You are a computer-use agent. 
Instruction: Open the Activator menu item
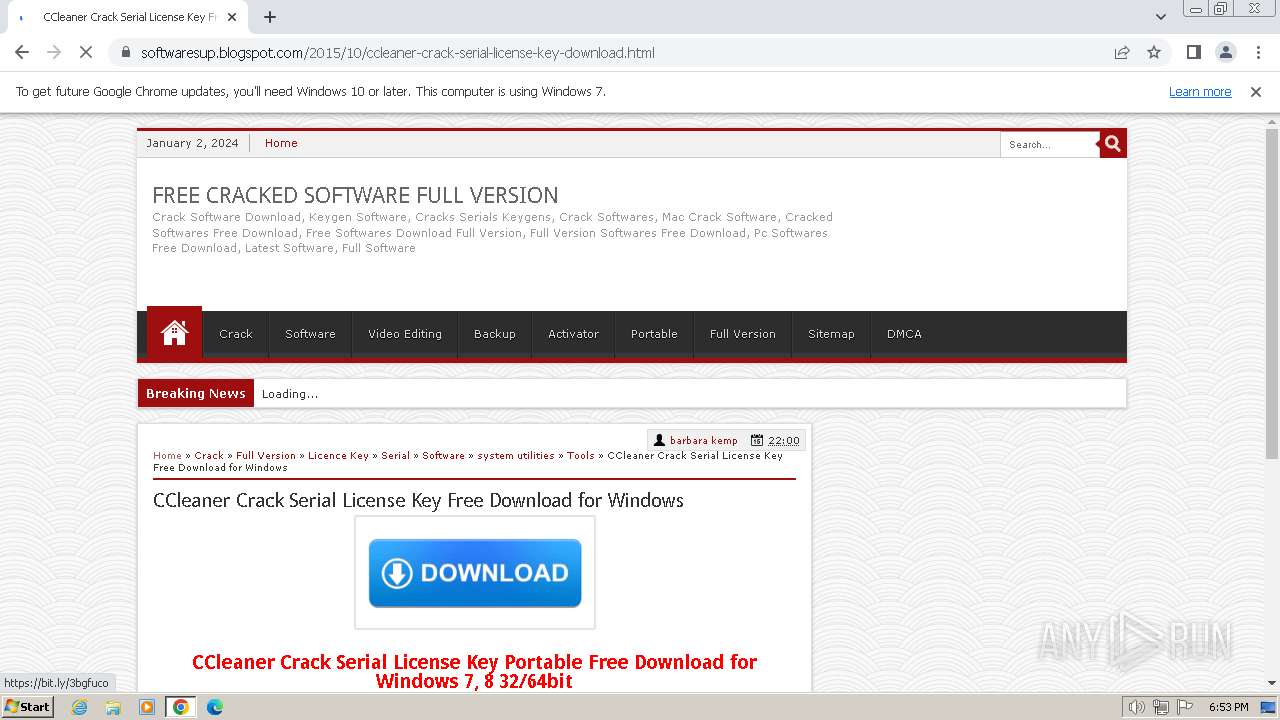(573, 334)
